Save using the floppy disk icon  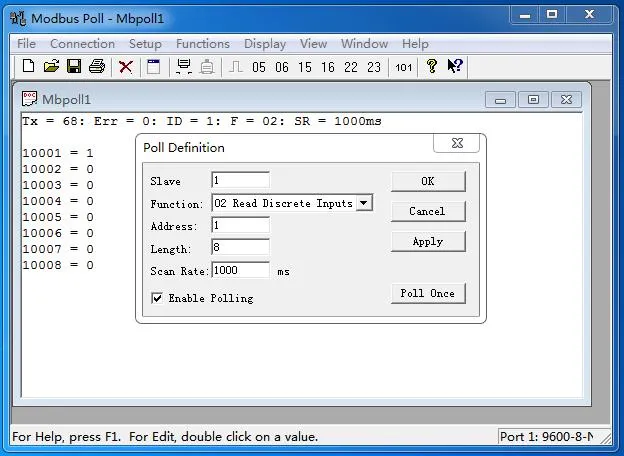tap(74, 66)
